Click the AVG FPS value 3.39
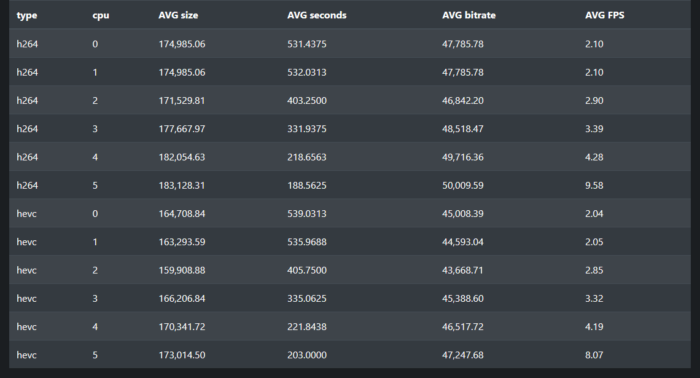 coord(594,129)
